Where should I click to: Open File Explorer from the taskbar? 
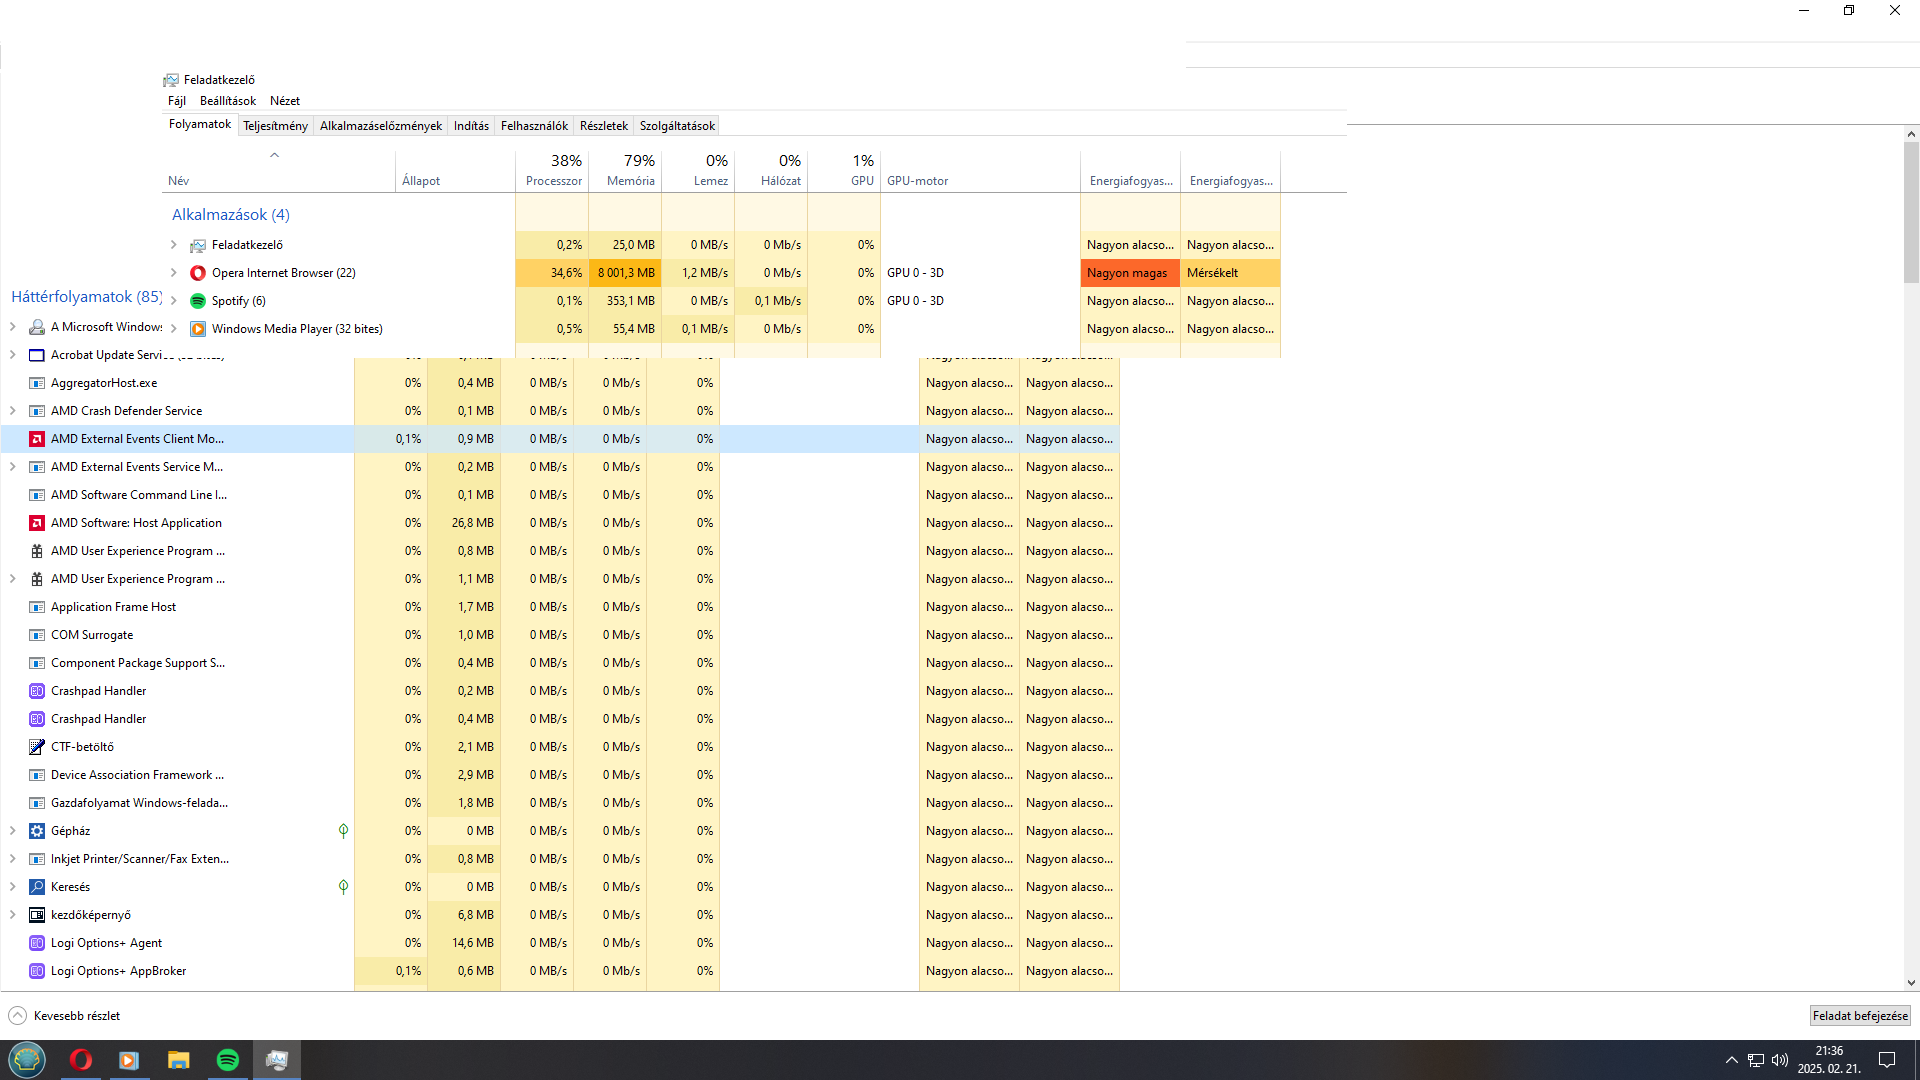tap(179, 1060)
